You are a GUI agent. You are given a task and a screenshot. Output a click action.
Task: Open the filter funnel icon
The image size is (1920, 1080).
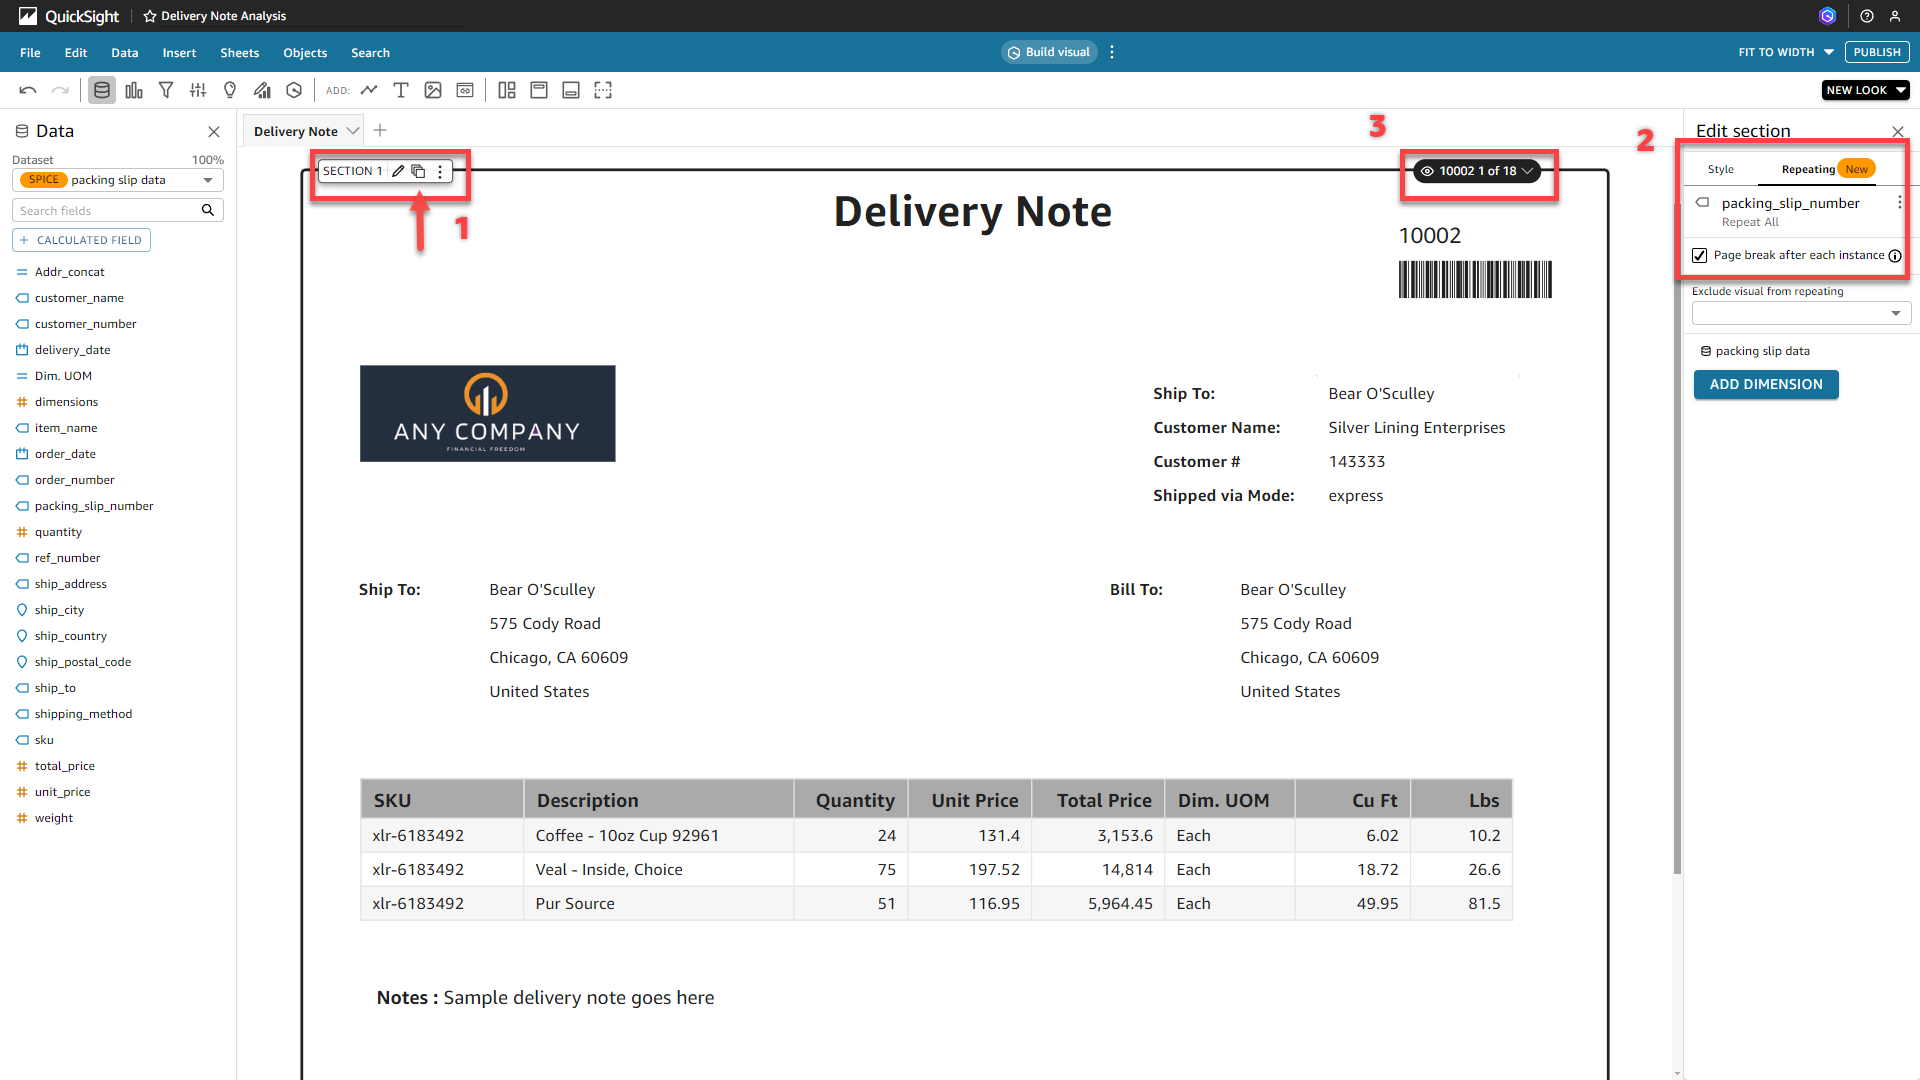[x=166, y=90]
